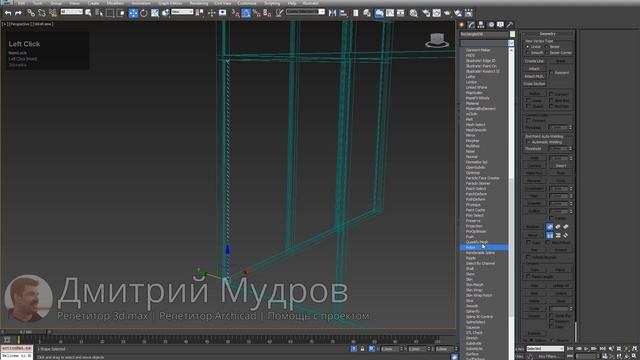Toggle the Automatic Welding checkbox
The height and width of the screenshot is (360, 640).
(528, 142)
